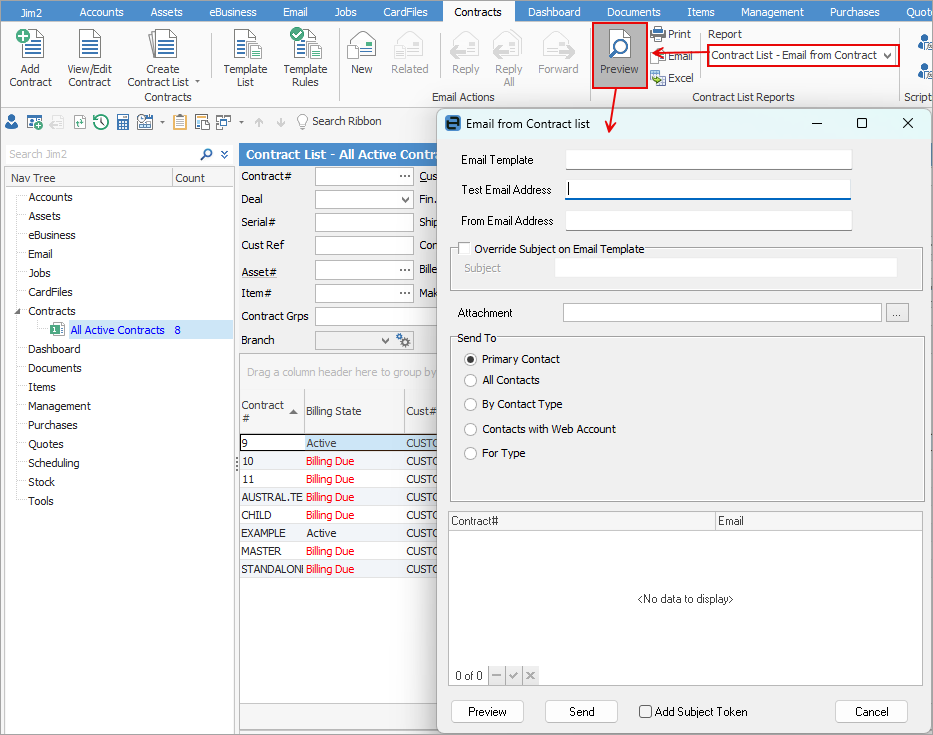933x735 pixels.
Task: Click Cancel in the email dialog
Action: click(872, 712)
